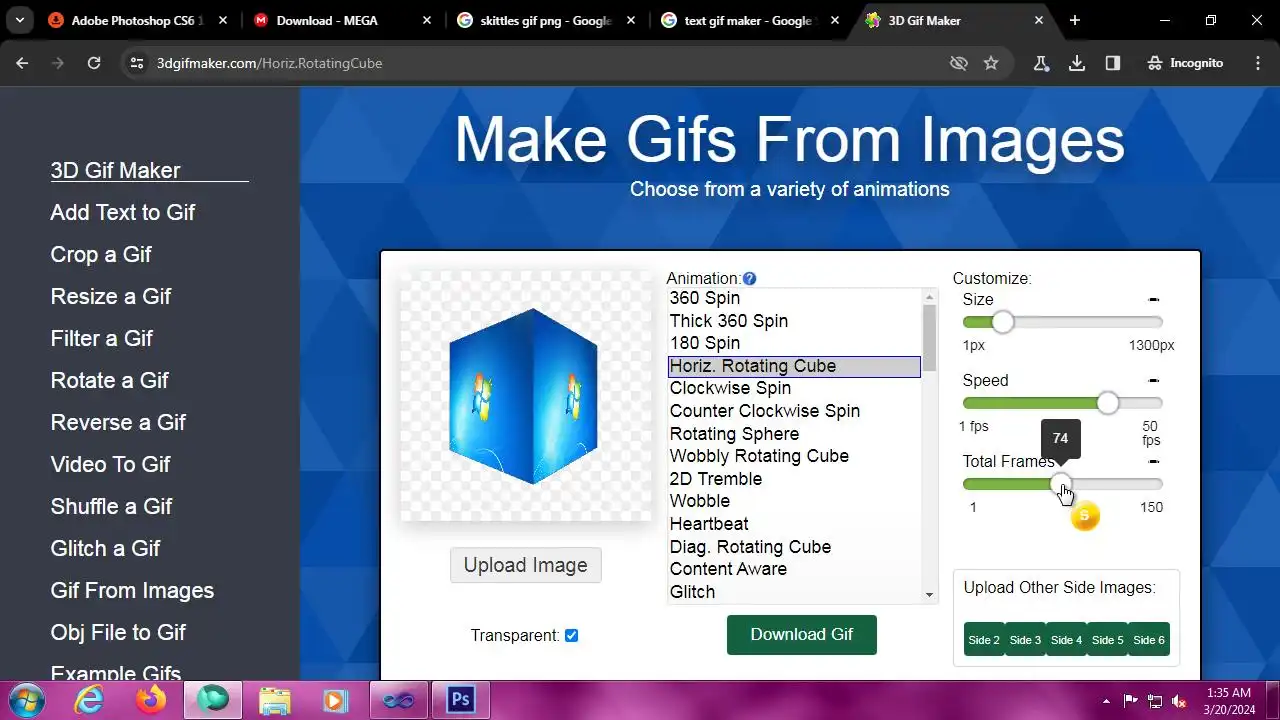This screenshot has height=720, width=1280.
Task: Open Add Text to Gif page
Action: pyautogui.click(x=122, y=212)
